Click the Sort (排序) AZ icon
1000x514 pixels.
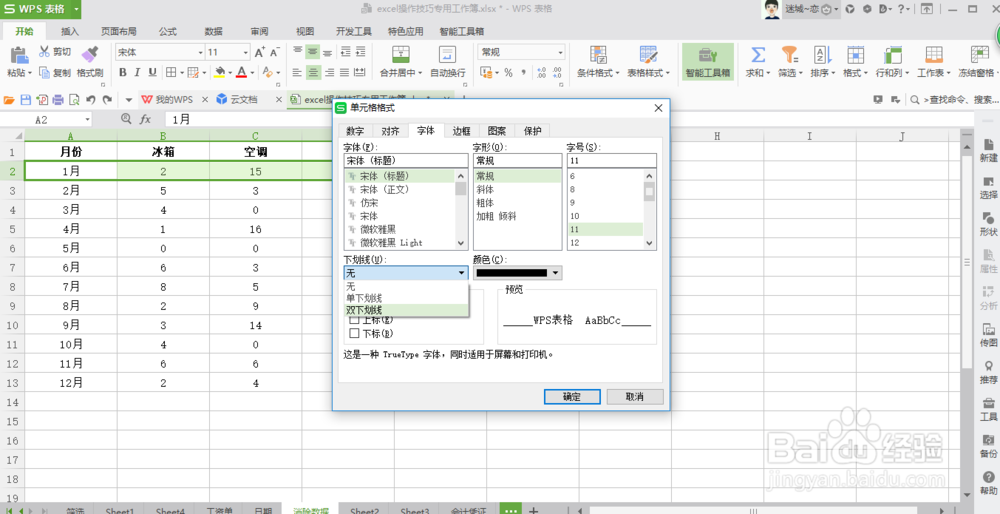(821, 54)
